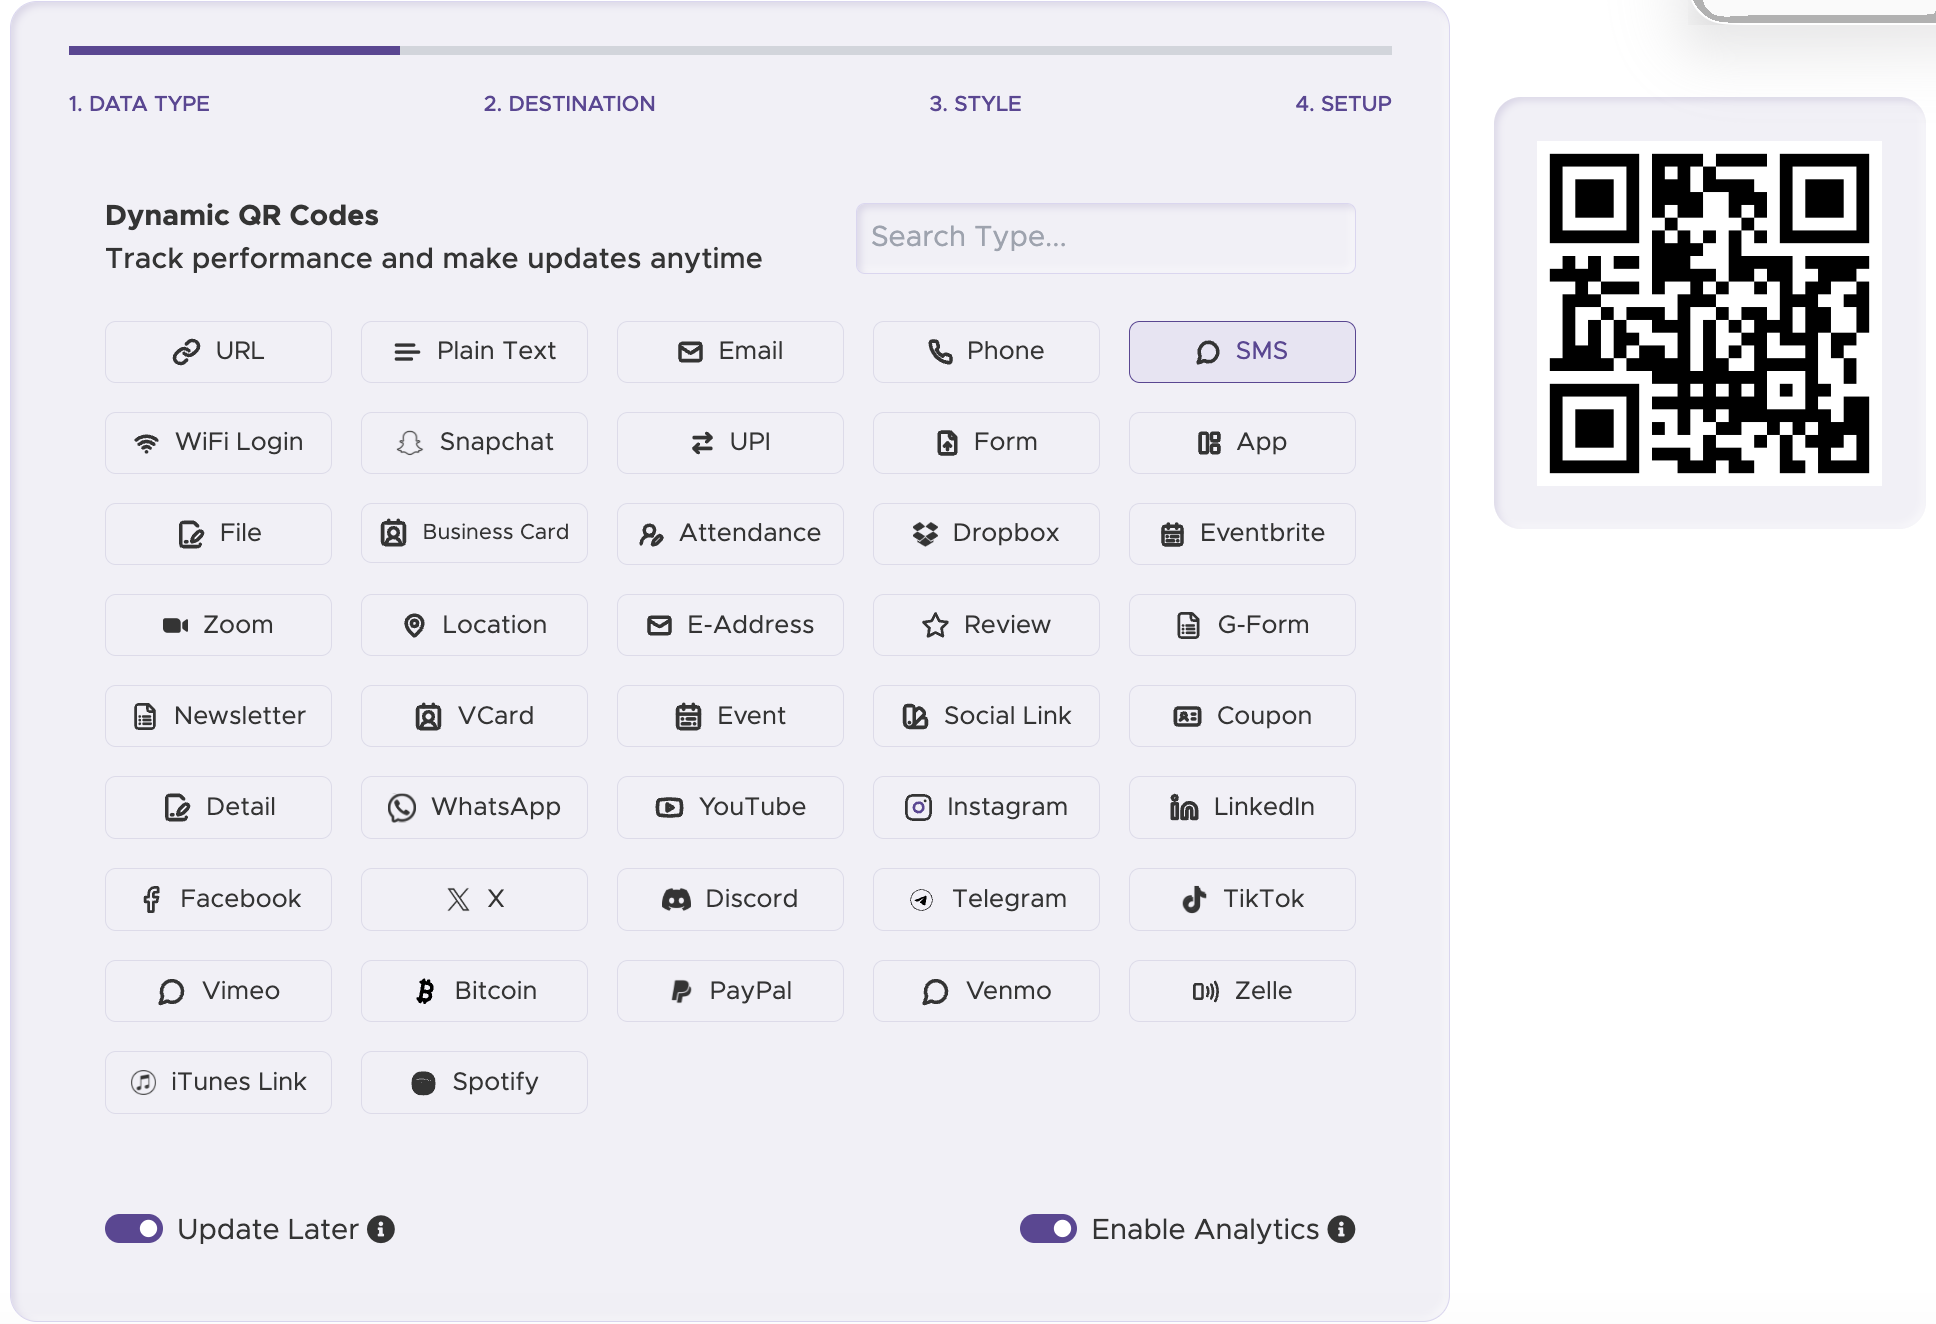Click the QR code preview image
Viewport: 1936px width, 1324px height.
tap(1709, 312)
